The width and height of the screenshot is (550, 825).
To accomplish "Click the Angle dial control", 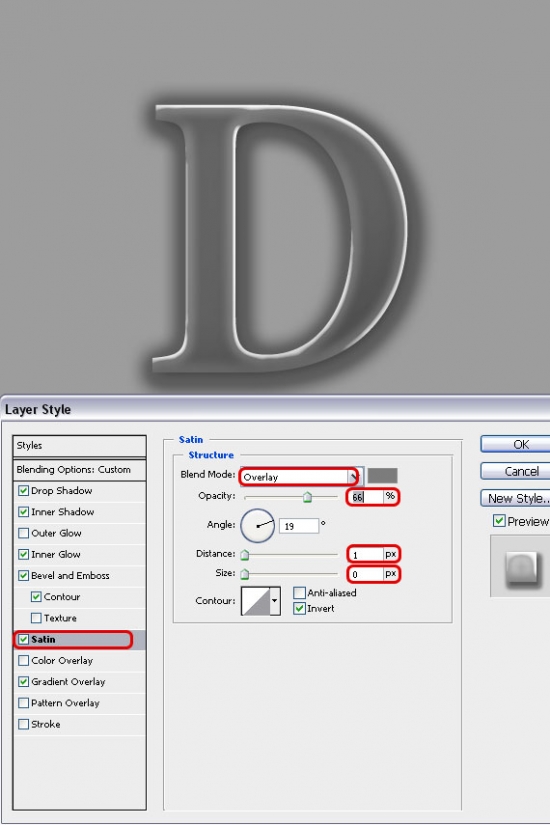I will (x=257, y=526).
